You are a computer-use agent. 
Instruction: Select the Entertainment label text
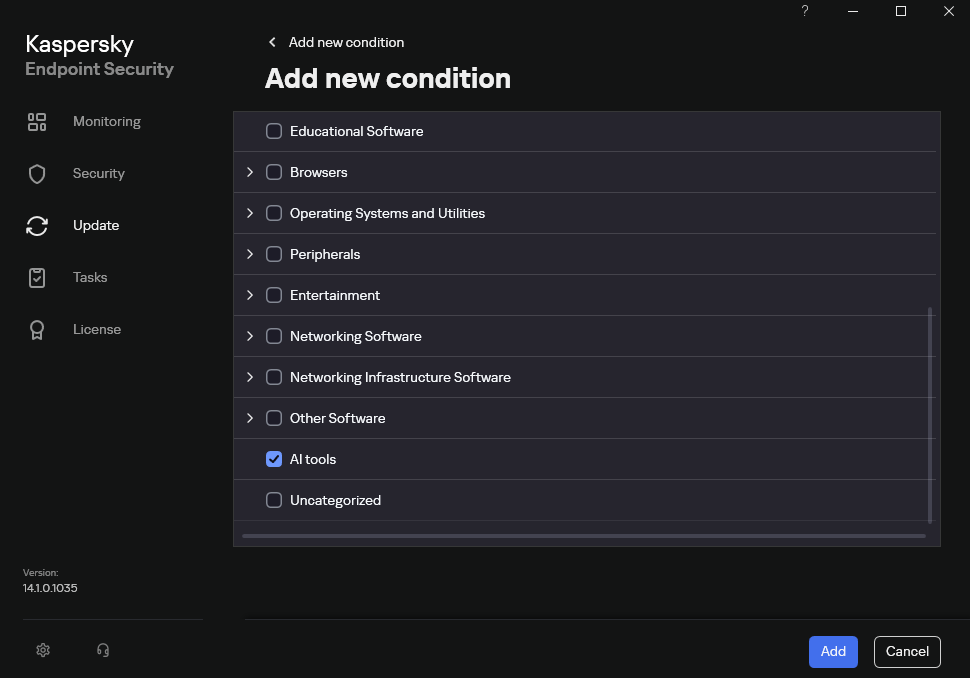point(335,295)
